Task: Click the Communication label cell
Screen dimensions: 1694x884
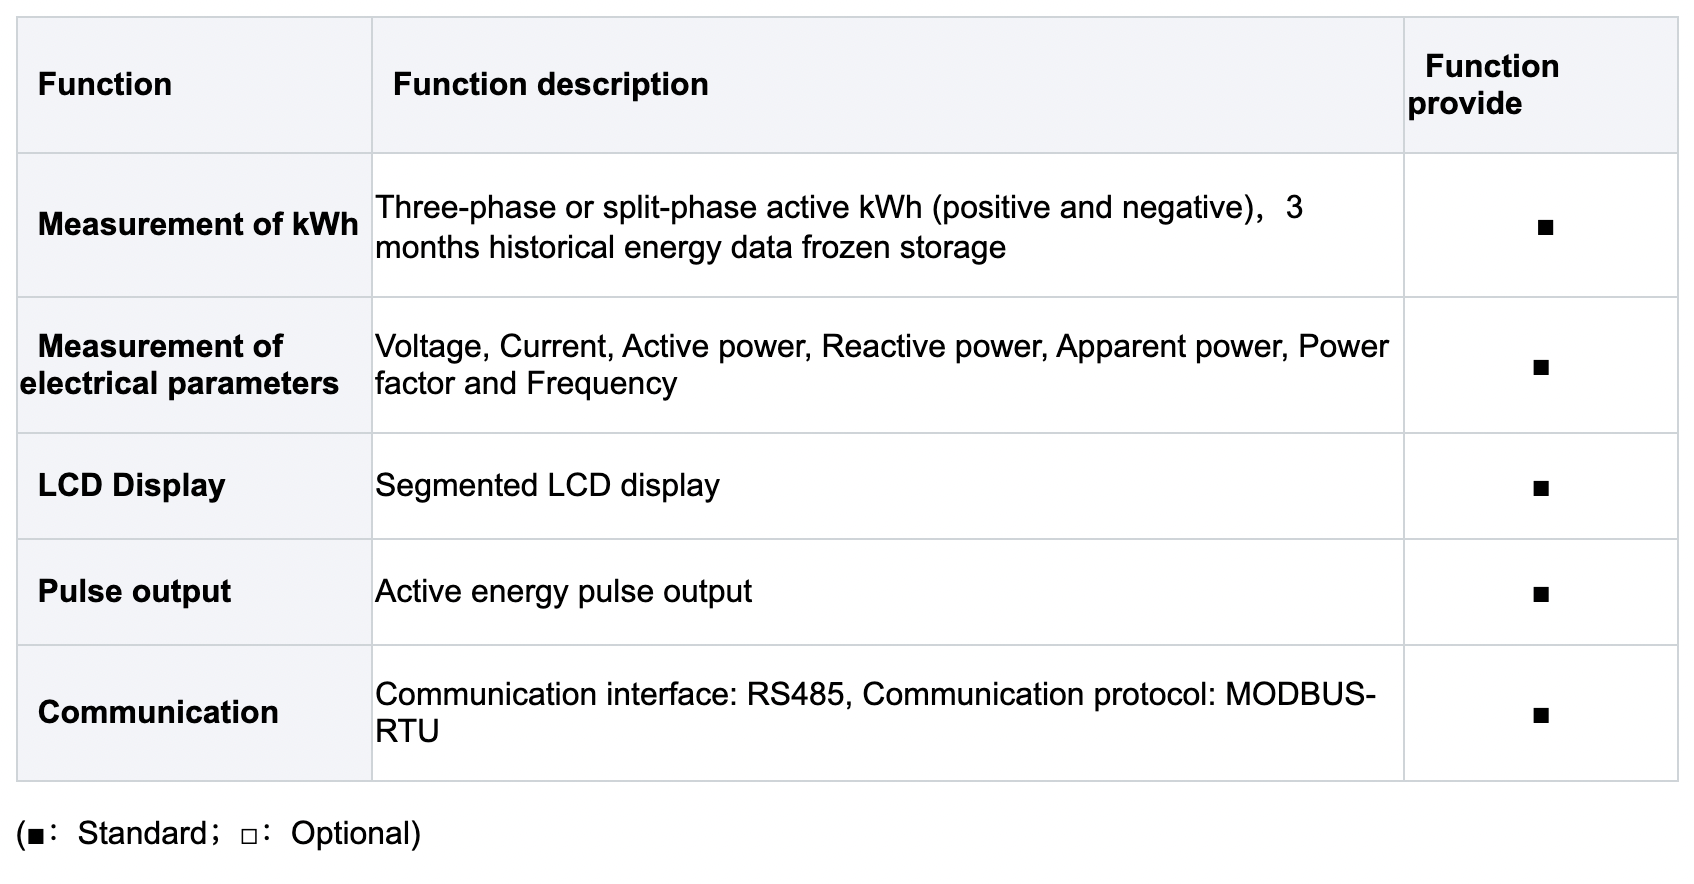Action: point(158,712)
